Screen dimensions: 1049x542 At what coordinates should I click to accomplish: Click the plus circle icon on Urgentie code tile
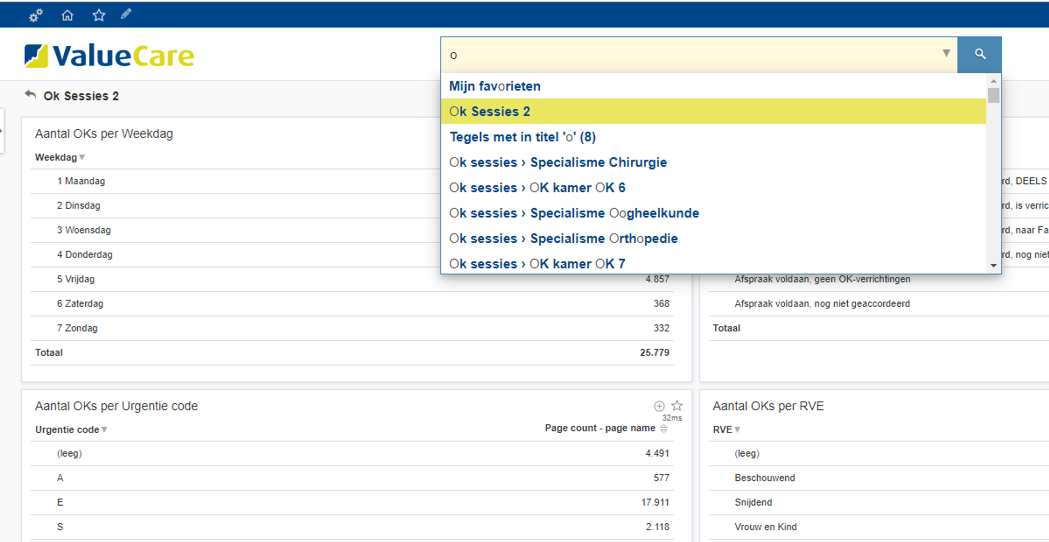(x=659, y=406)
